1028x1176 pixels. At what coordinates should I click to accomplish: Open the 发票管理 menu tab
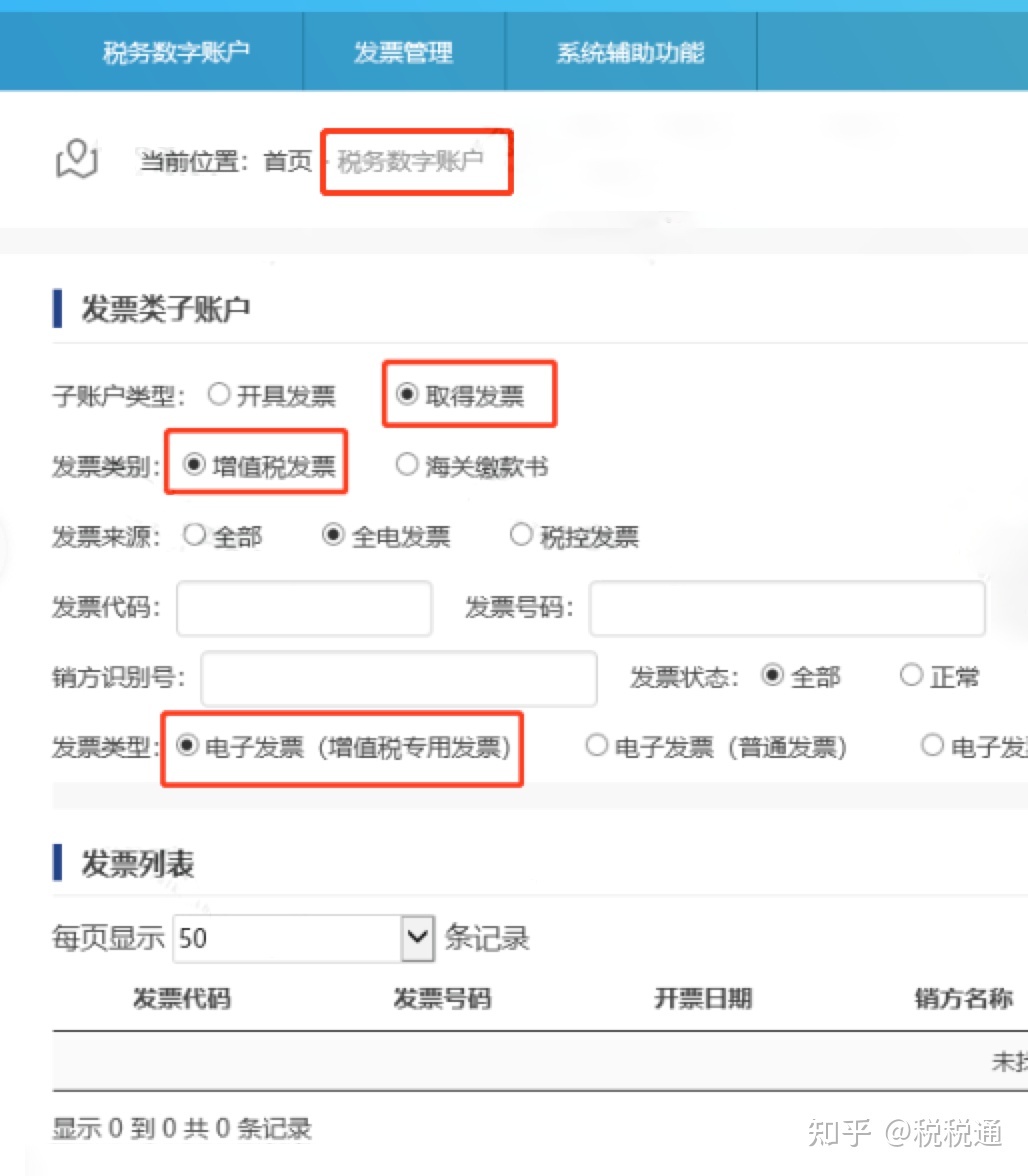(x=403, y=52)
